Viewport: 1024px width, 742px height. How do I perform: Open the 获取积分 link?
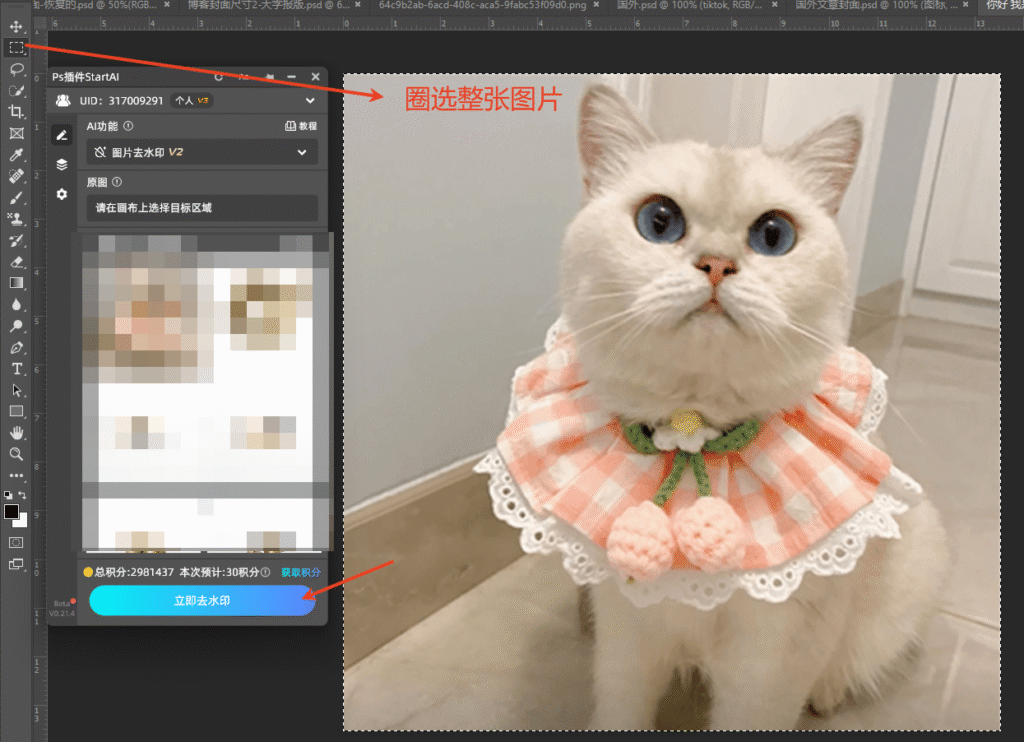pos(300,573)
